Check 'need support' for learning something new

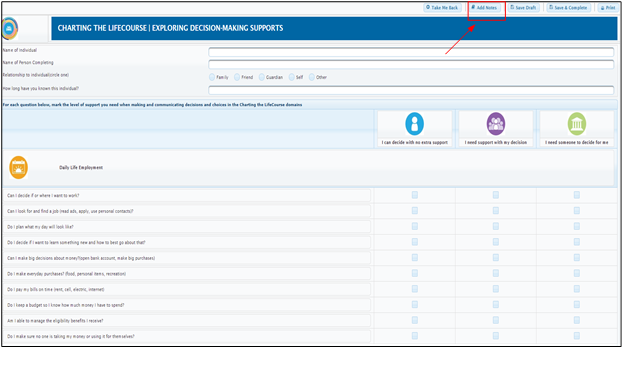pyautogui.click(x=496, y=242)
